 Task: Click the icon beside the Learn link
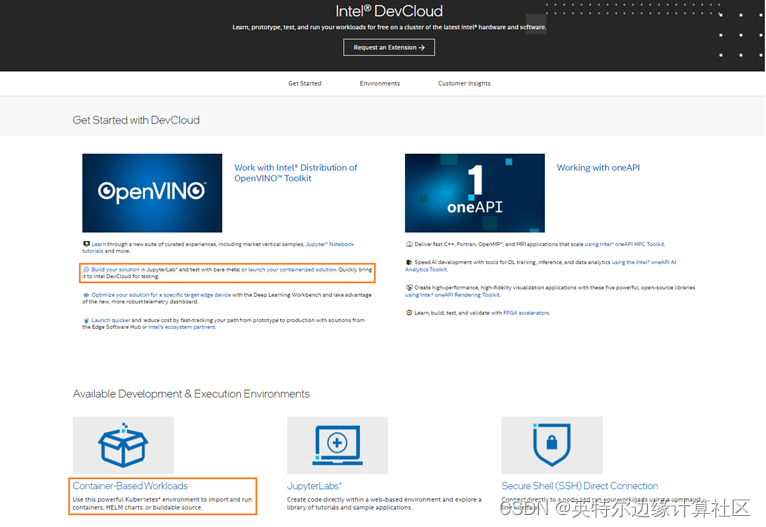click(x=86, y=244)
